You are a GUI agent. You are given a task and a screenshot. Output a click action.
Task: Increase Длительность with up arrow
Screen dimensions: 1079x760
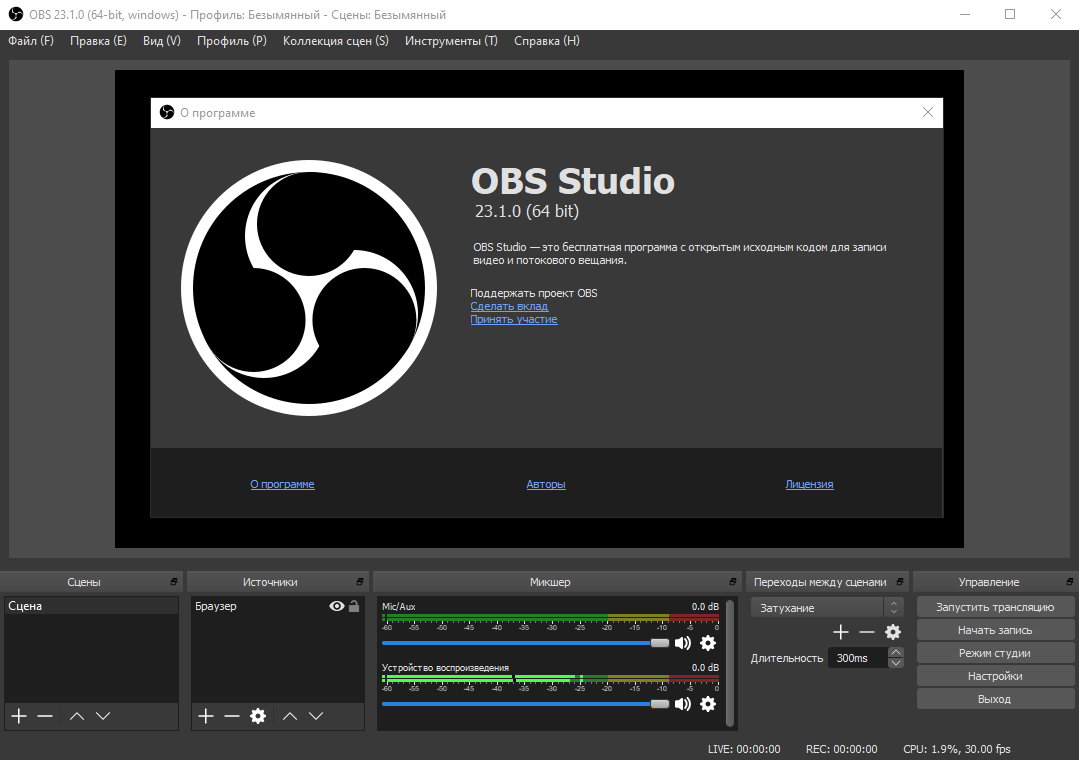[x=895, y=653]
